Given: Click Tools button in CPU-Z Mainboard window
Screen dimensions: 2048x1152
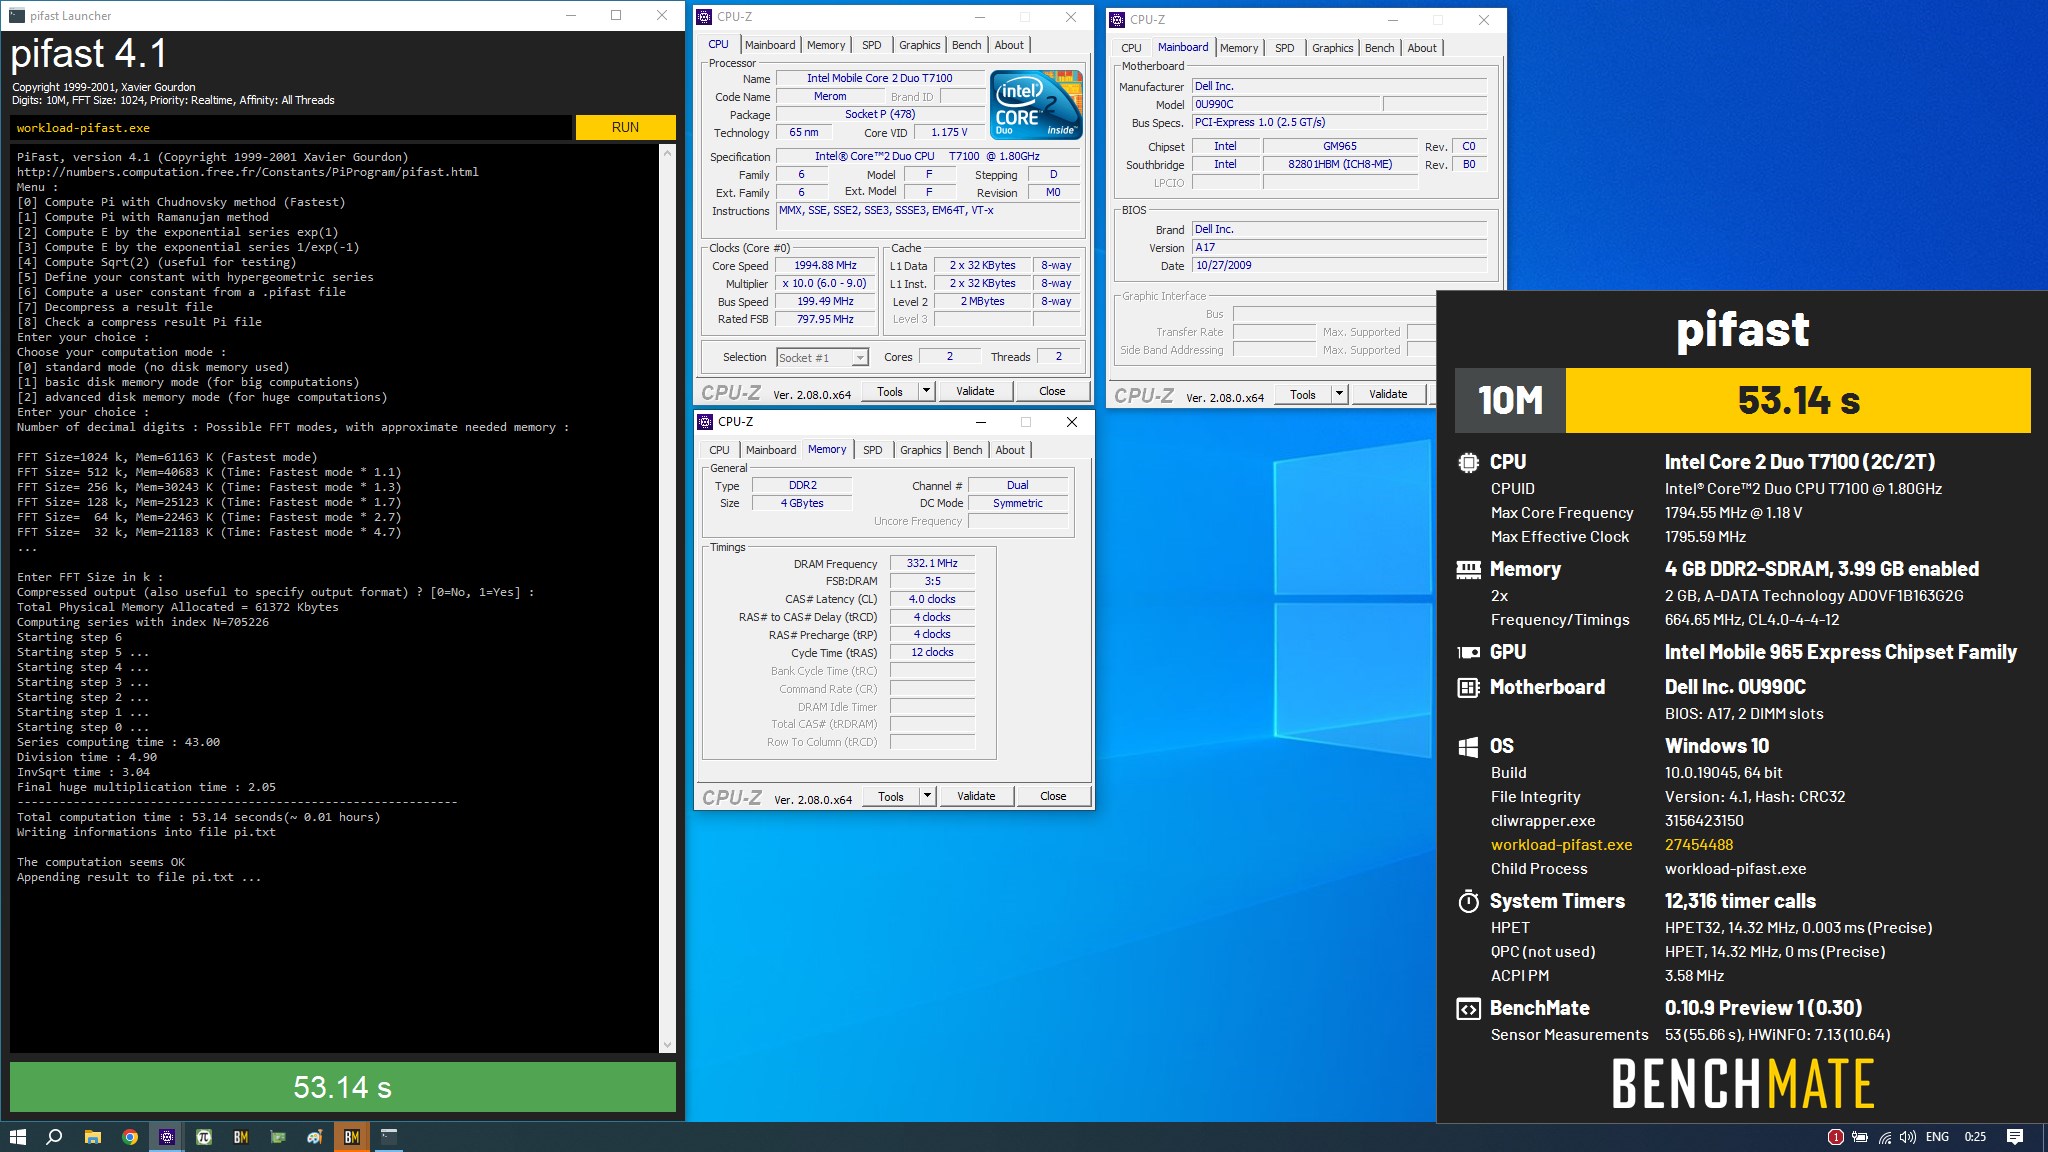Looking at the screenshot, I should [x=1302, y=394].
